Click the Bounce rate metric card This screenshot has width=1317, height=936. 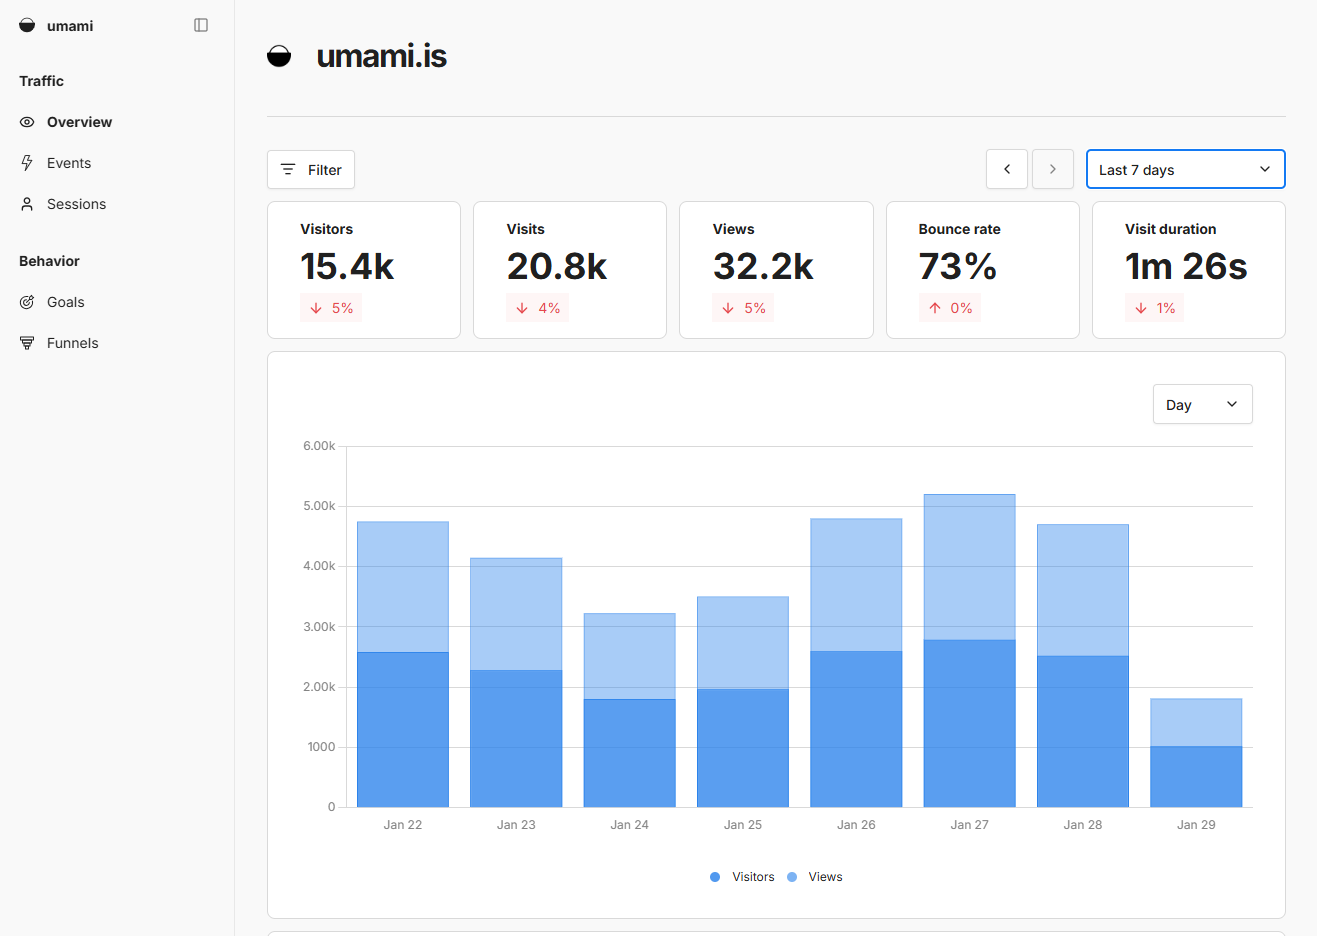coord(982,270)
